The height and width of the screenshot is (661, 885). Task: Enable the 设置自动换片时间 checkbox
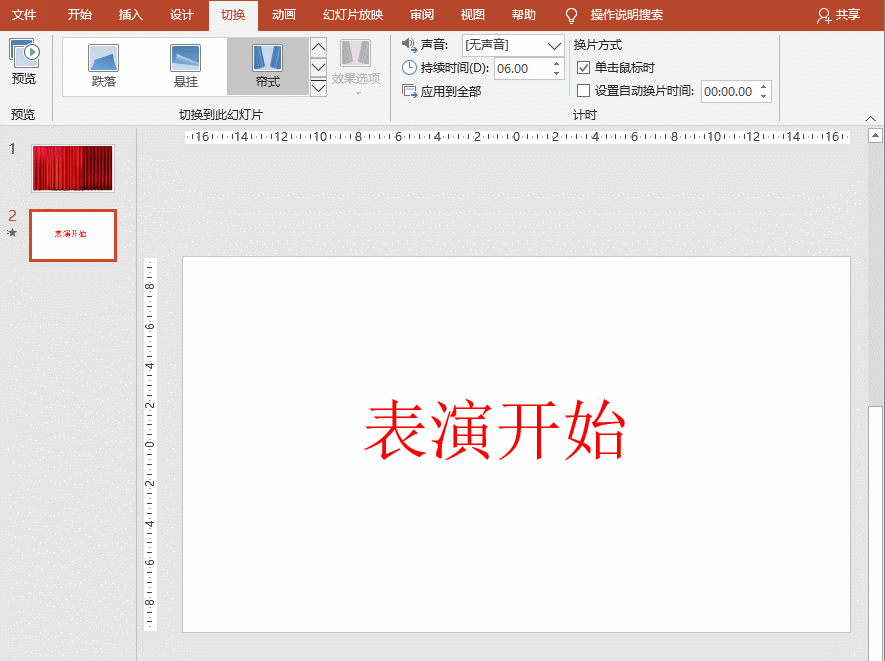pos(584,90)
